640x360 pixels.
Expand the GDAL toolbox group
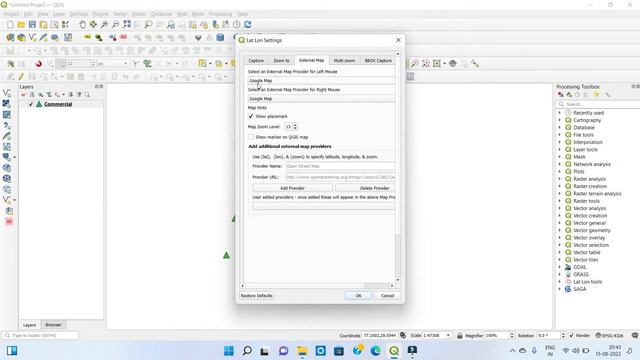pyautogui.click(x=560, y=267)
